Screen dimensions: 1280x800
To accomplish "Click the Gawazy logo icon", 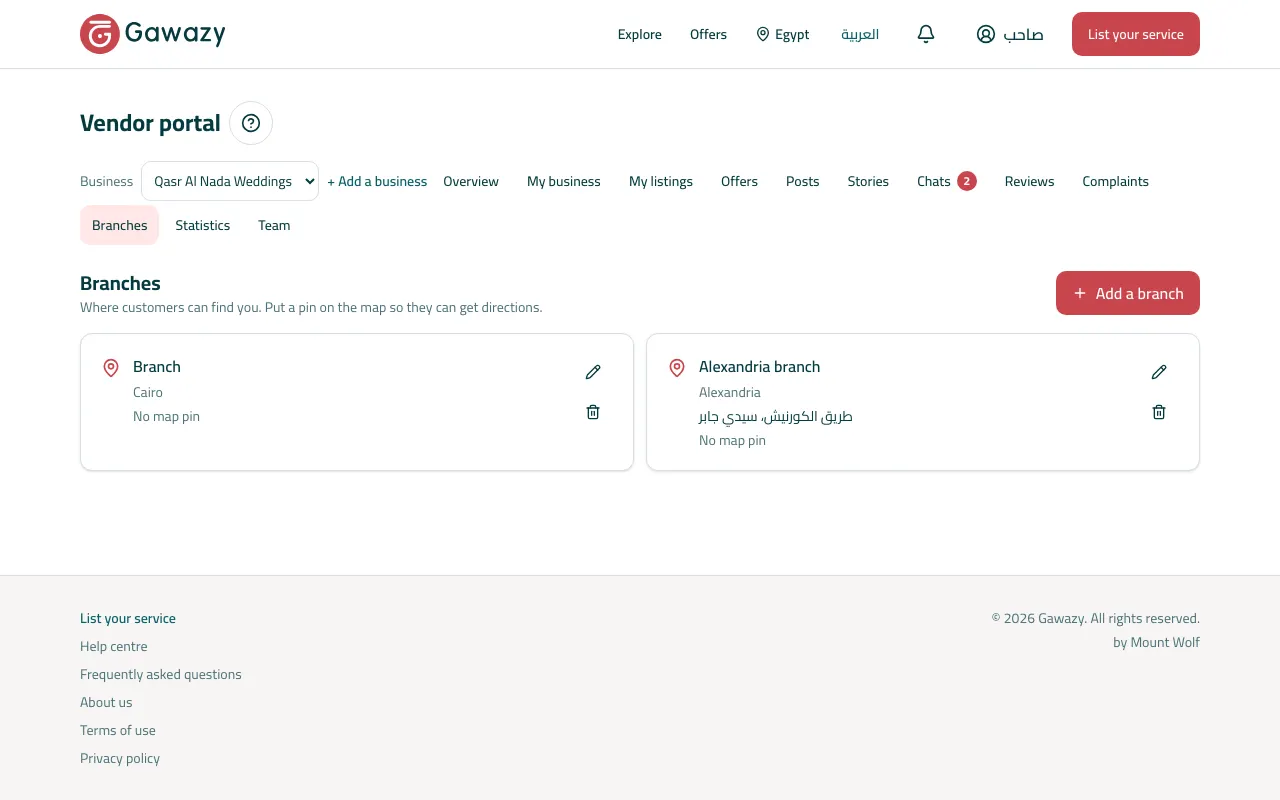I will [100, 34].
